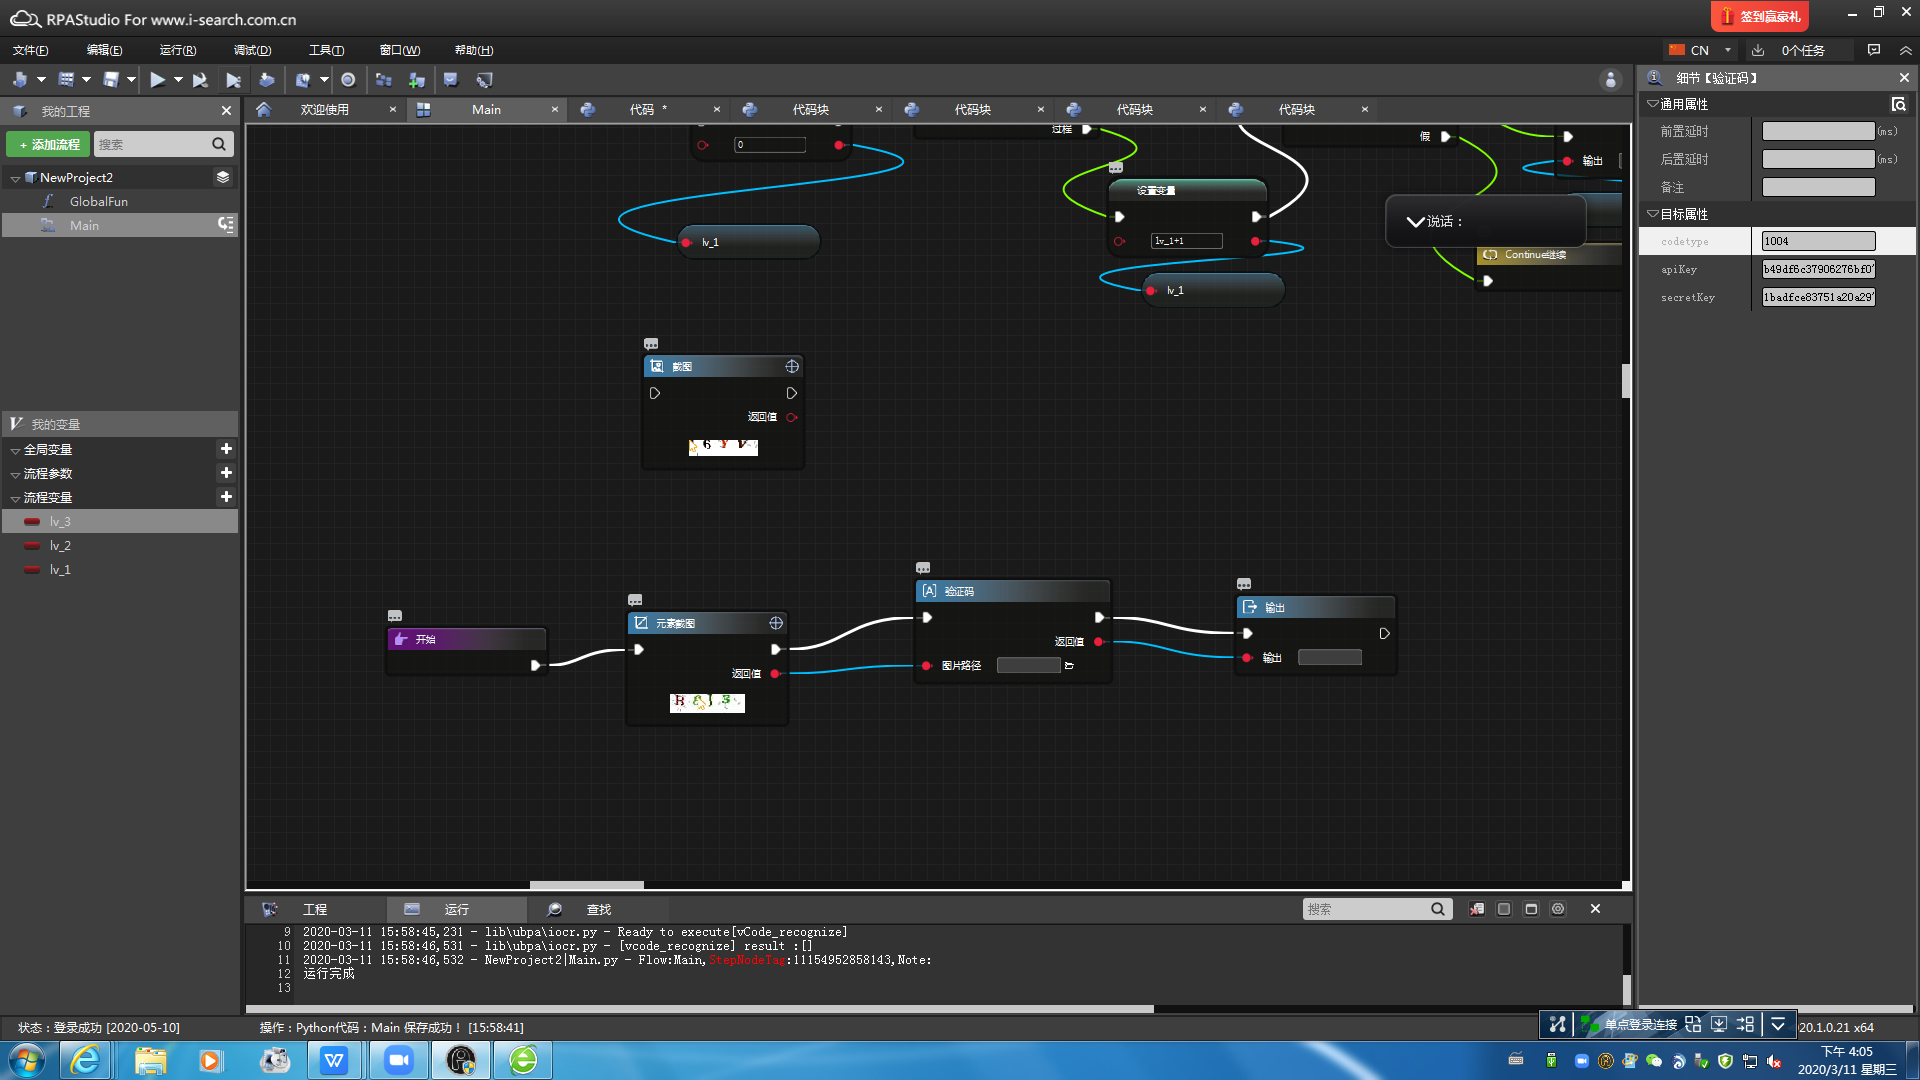Click the clear log icon in output panel

point(1476,909)
